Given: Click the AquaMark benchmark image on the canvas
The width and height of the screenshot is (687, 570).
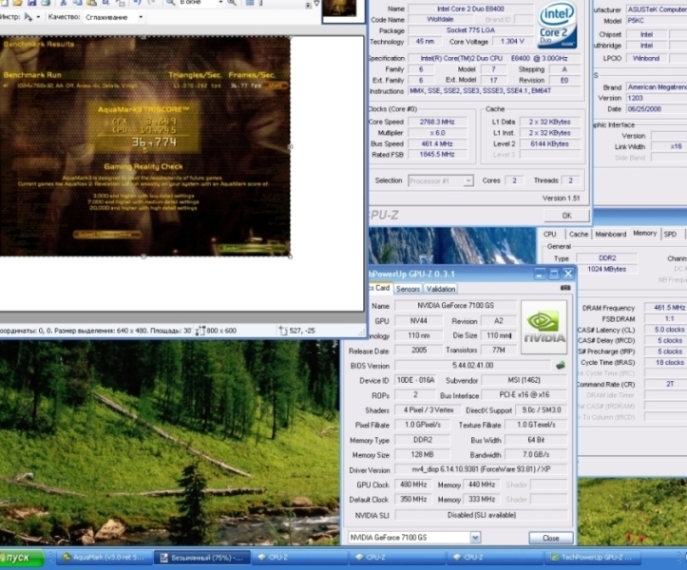Looking at the screenshot, I should 145,146.
